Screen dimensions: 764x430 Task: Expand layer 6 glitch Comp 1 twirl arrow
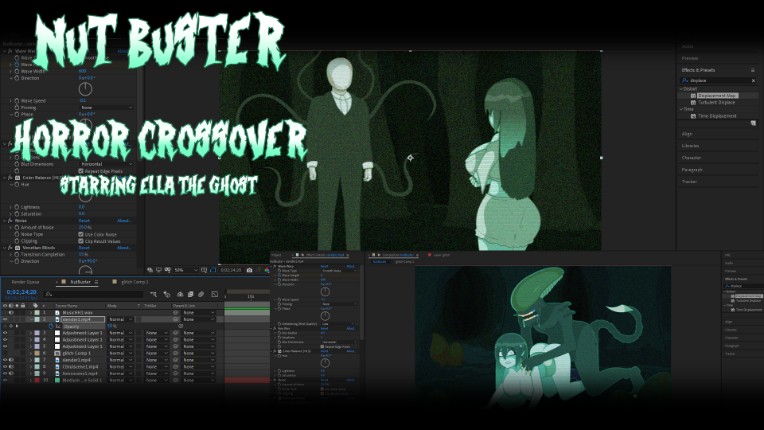[30, 353]
